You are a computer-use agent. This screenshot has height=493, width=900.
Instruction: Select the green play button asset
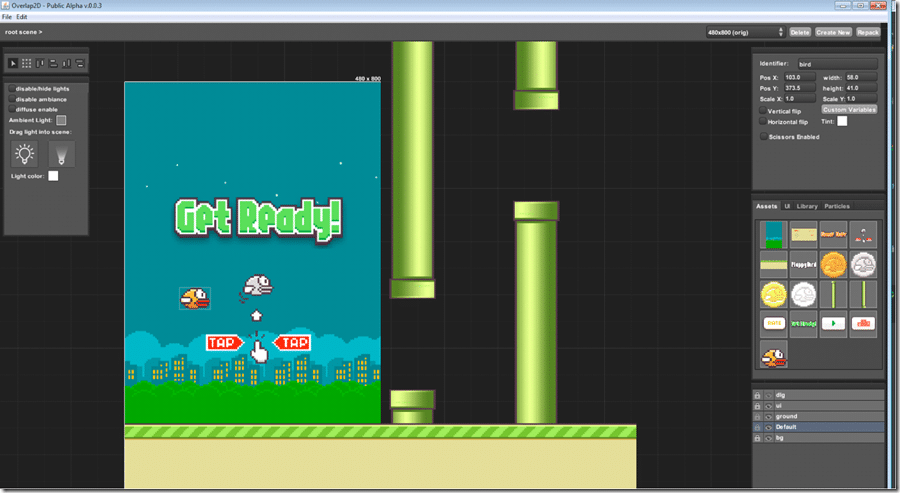coord(833,324)
